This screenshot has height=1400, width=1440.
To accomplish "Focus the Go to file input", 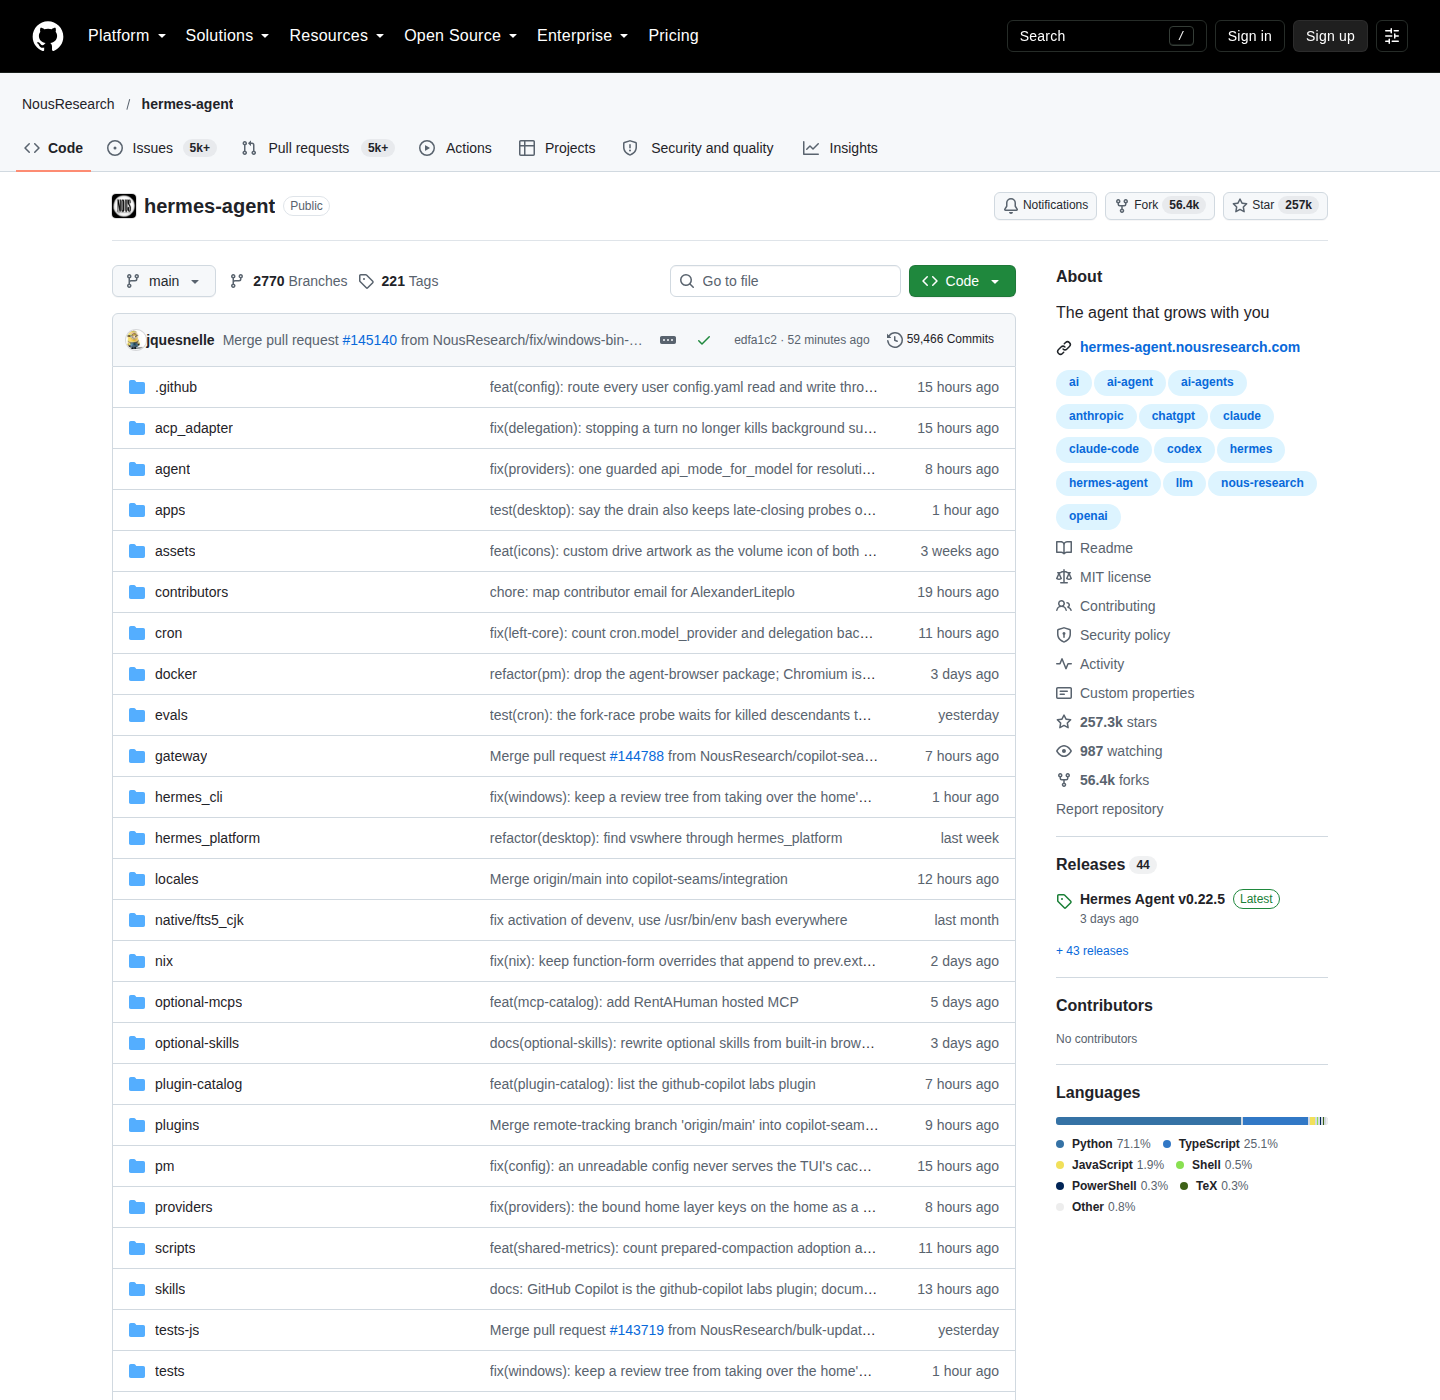I will click(785, 281).
